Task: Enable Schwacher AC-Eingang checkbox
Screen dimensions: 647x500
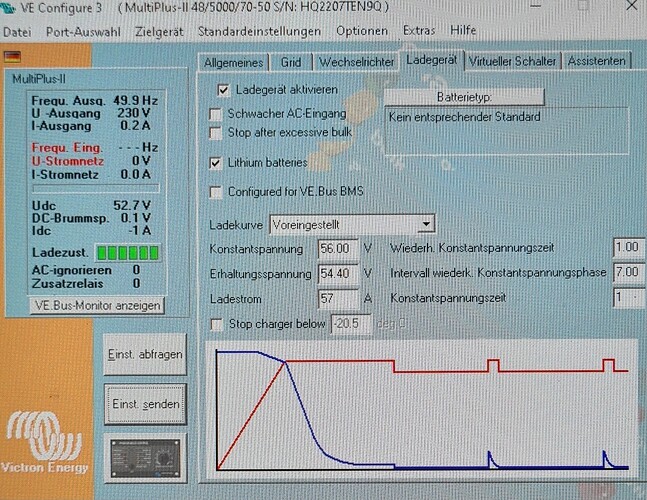Action: click(x=215, y=114)
